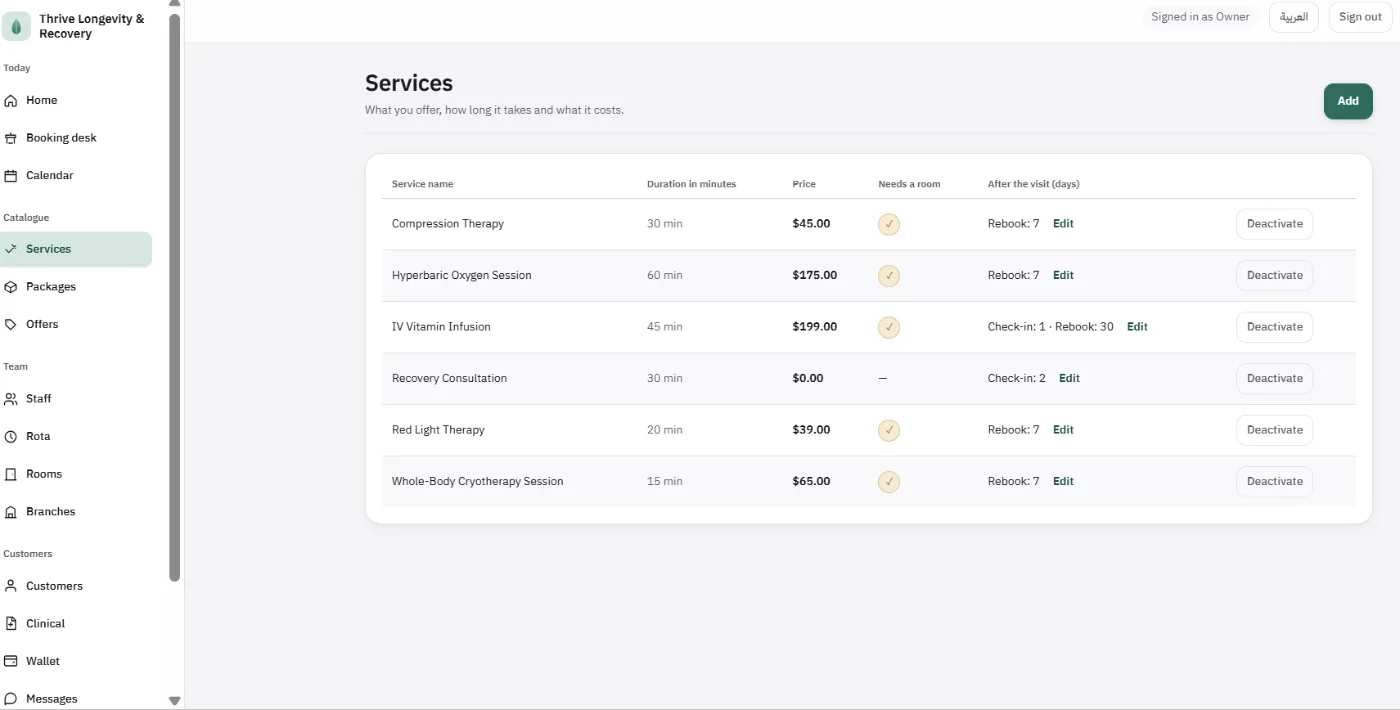The image size is (1400, 710).
Task: Click the Calendar sidebar icon
Action: 11,175
